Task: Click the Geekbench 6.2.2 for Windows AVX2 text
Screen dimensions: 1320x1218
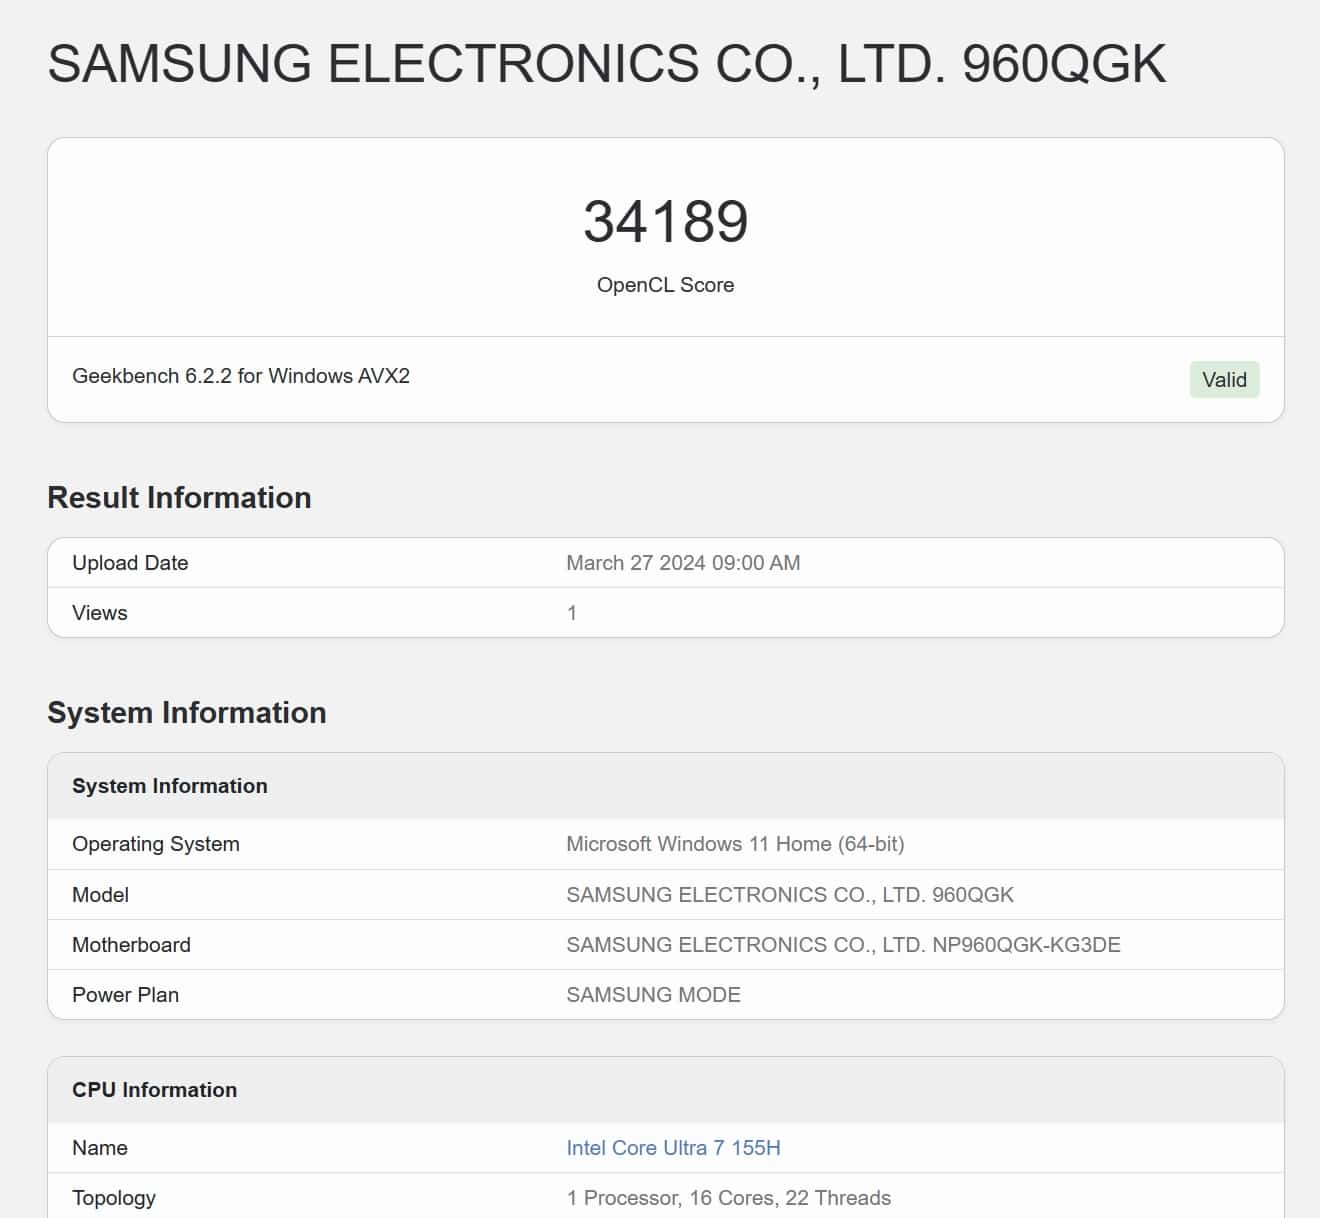Action: pos(241,376)
